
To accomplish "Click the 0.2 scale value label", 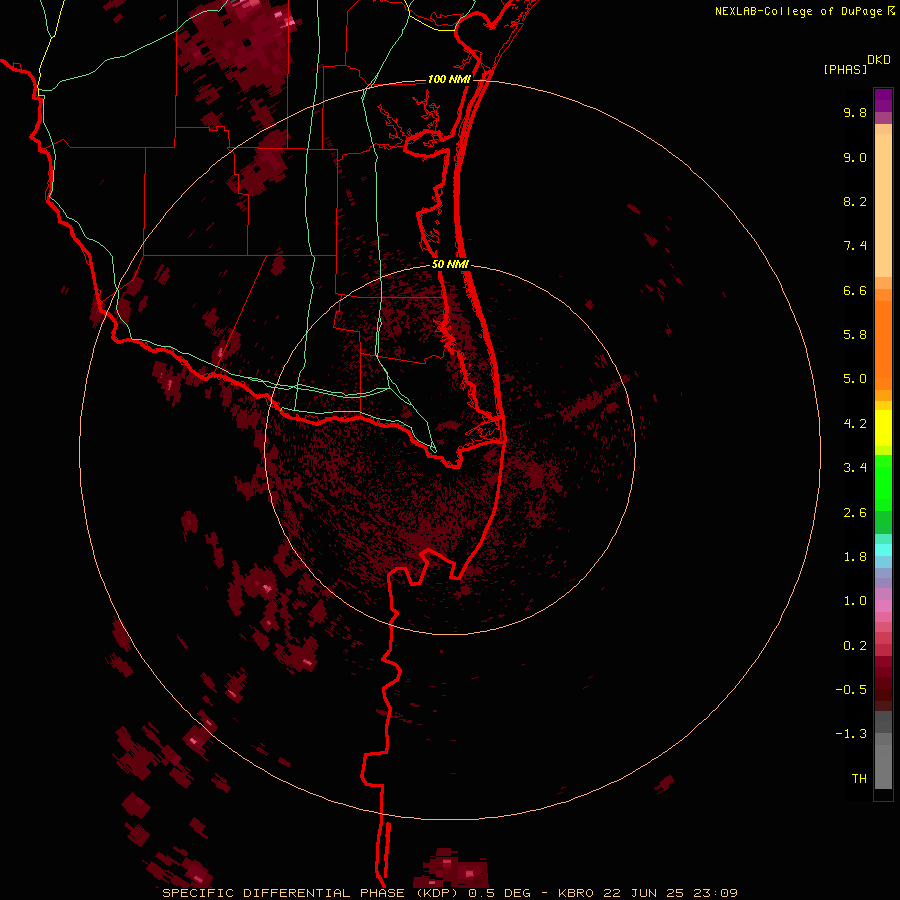I will 855,646.
